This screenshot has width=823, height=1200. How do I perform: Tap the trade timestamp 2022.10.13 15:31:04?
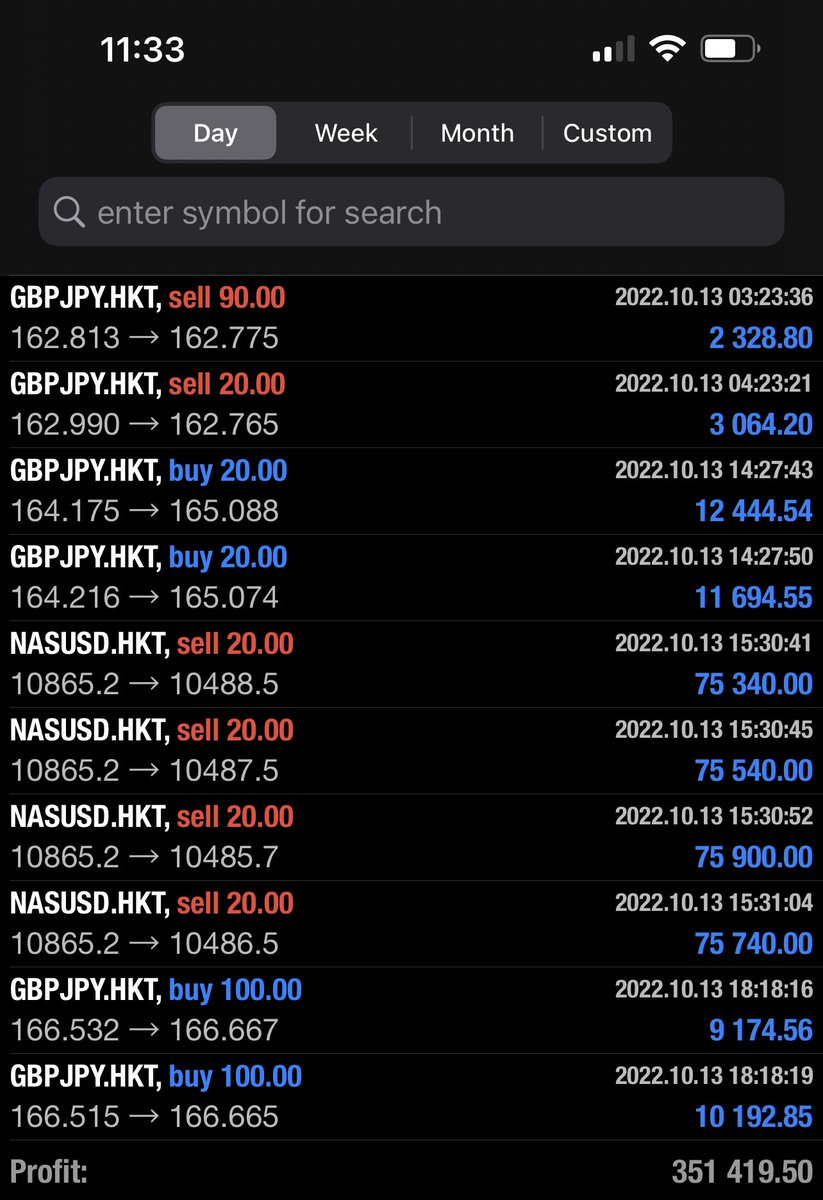(713, 902)
